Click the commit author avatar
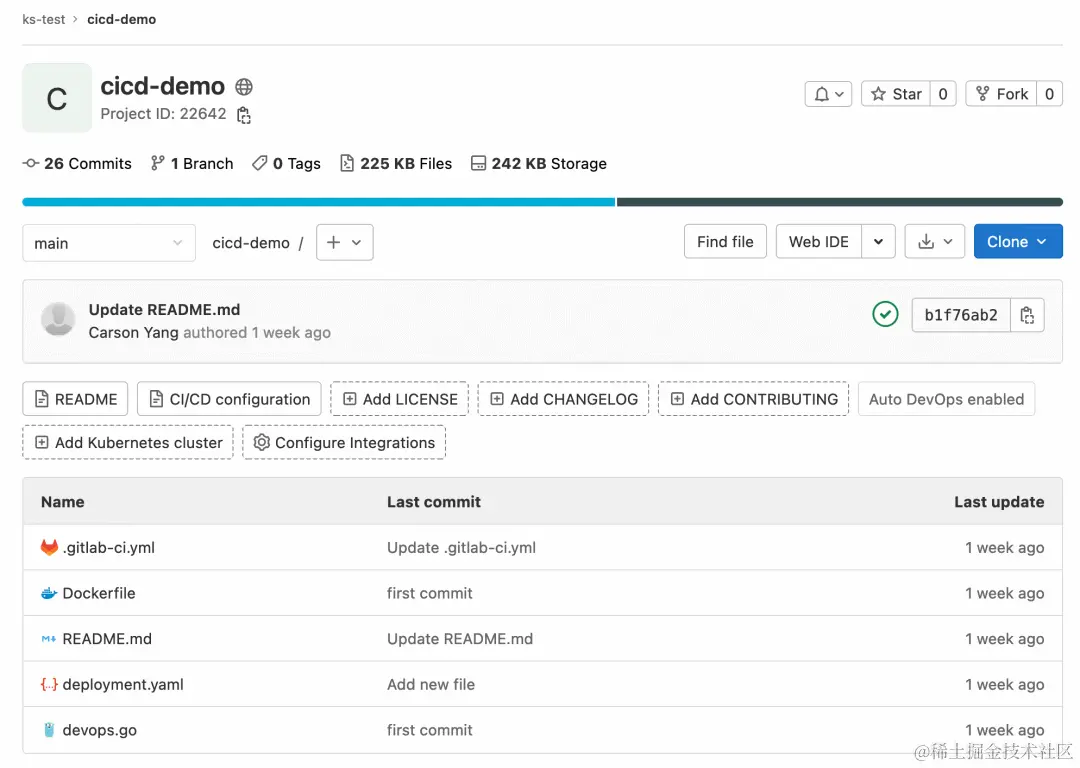The width and height of the screenshot is (1080, 768). [58, 320]
